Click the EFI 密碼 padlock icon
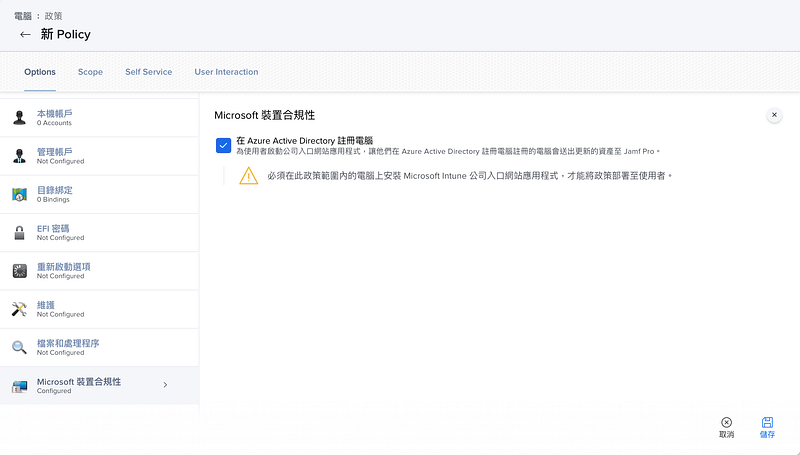The height and width of the screenshot is (455, 800). coord(19,233)
